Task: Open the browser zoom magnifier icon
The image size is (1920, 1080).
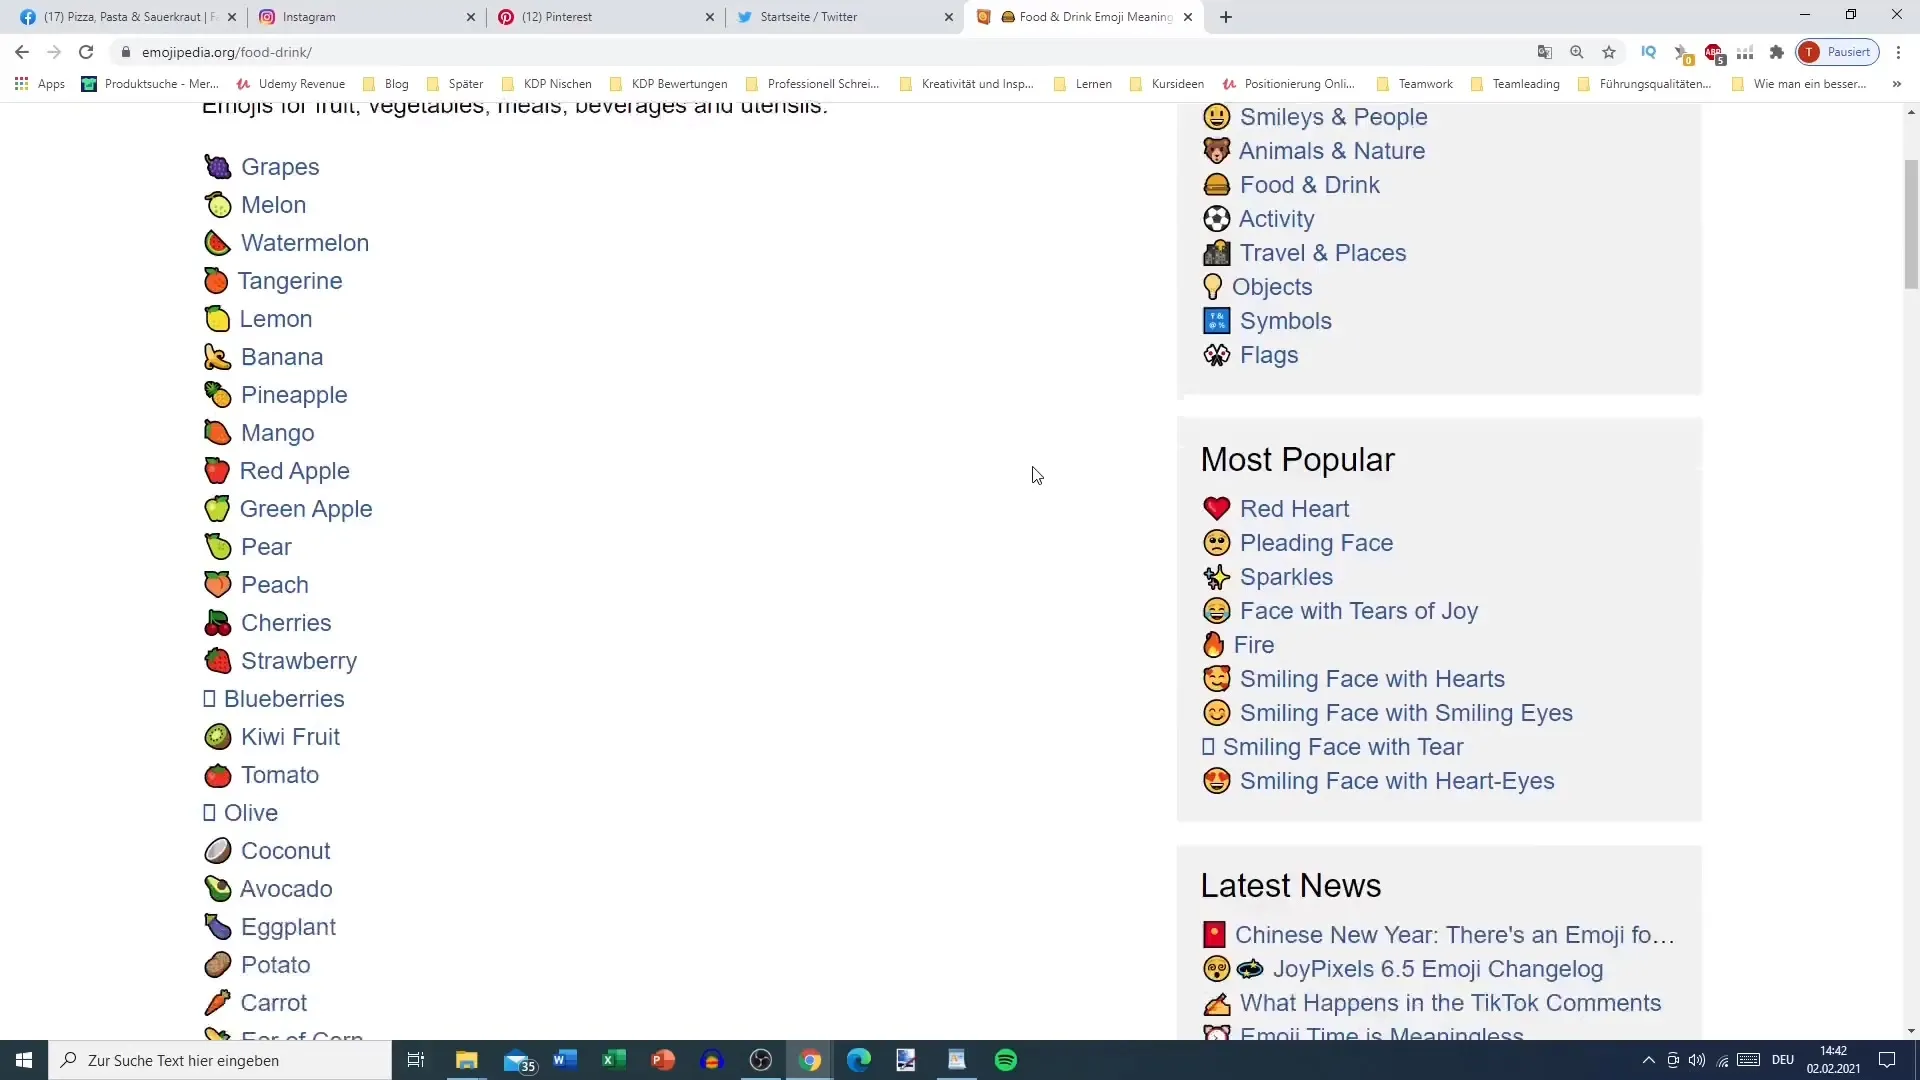Action: 1577,52
